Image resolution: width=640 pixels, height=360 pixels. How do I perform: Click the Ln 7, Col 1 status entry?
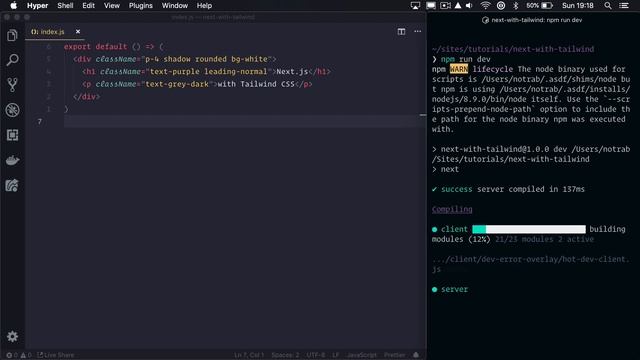[x=249, y=355]
